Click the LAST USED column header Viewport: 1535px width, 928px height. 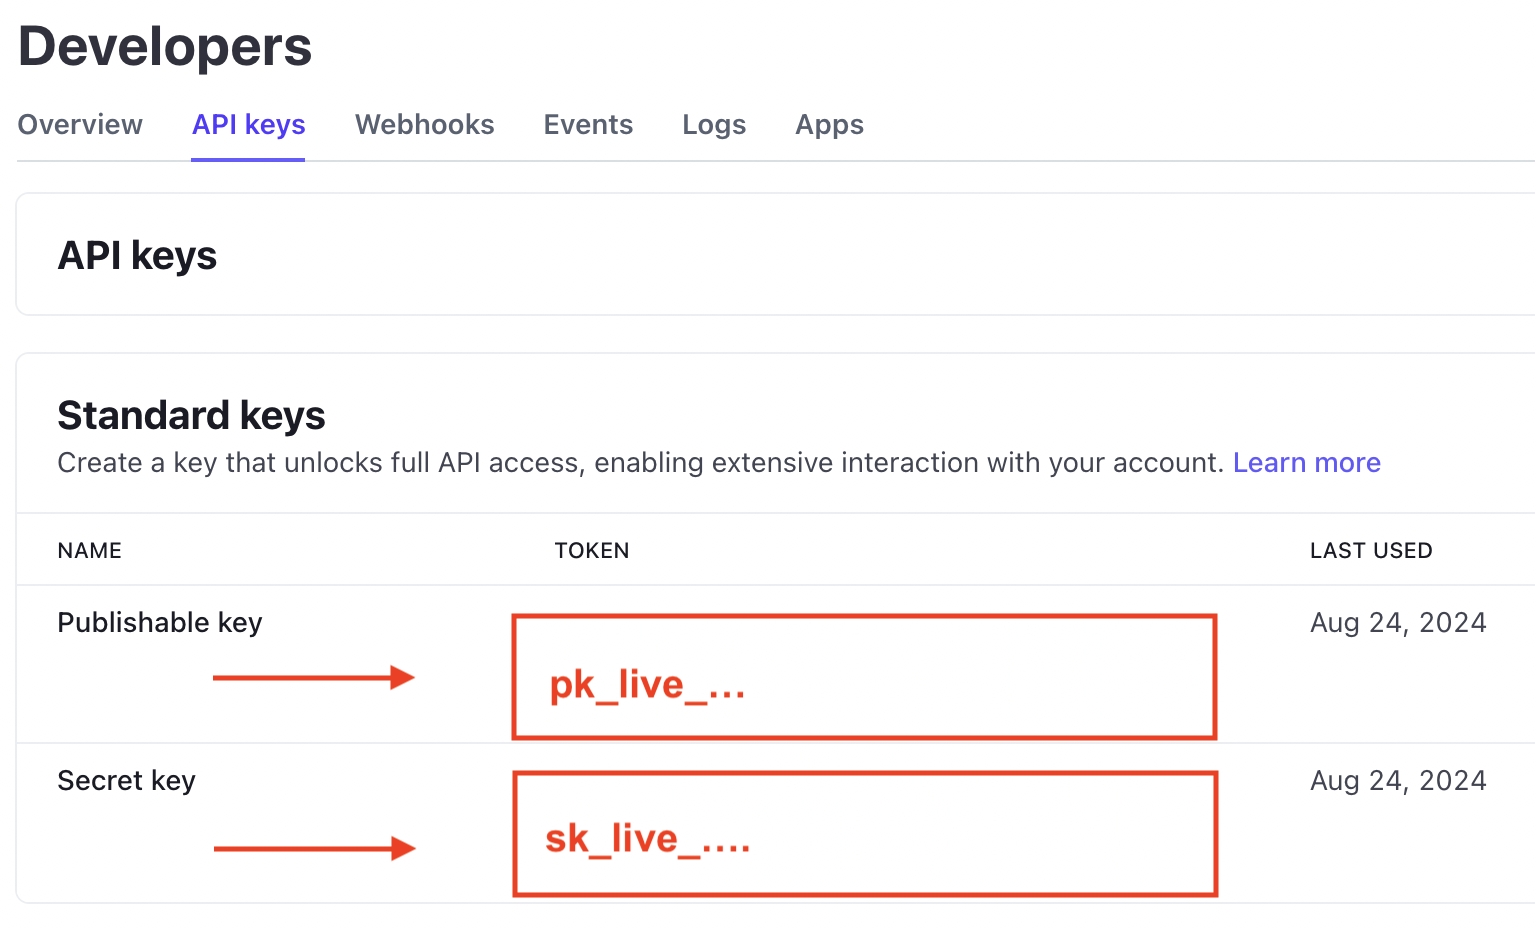tap(1371, 551)
